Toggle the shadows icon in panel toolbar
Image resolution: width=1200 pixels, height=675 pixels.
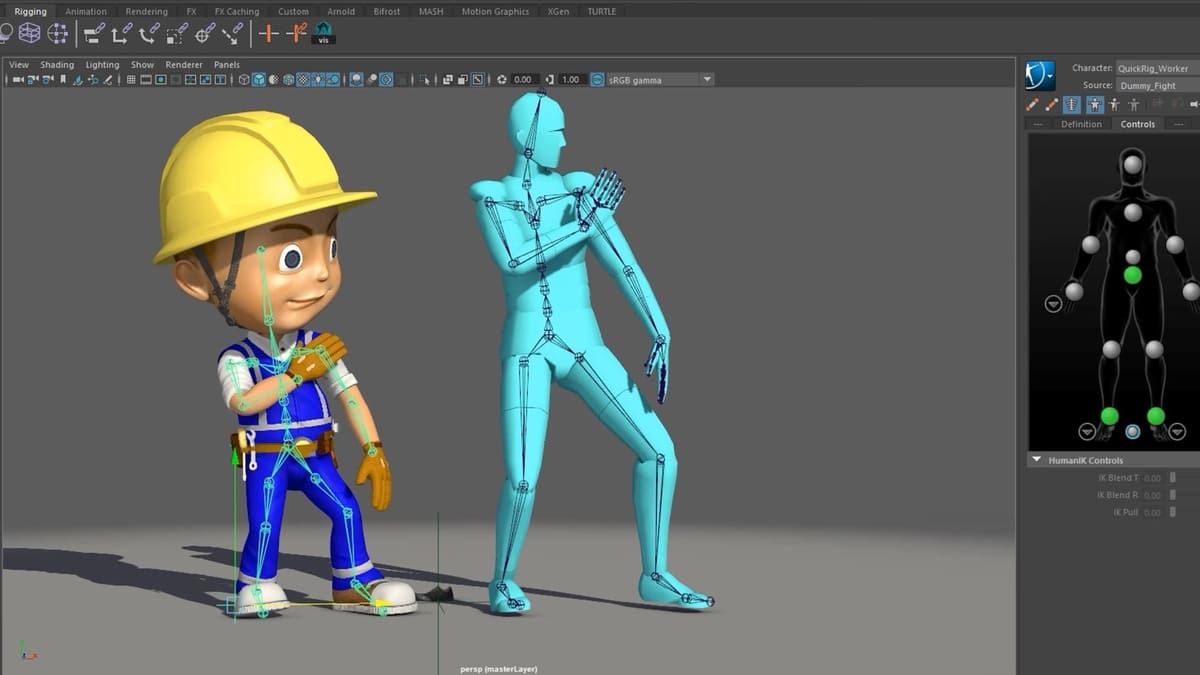[333, 79]
